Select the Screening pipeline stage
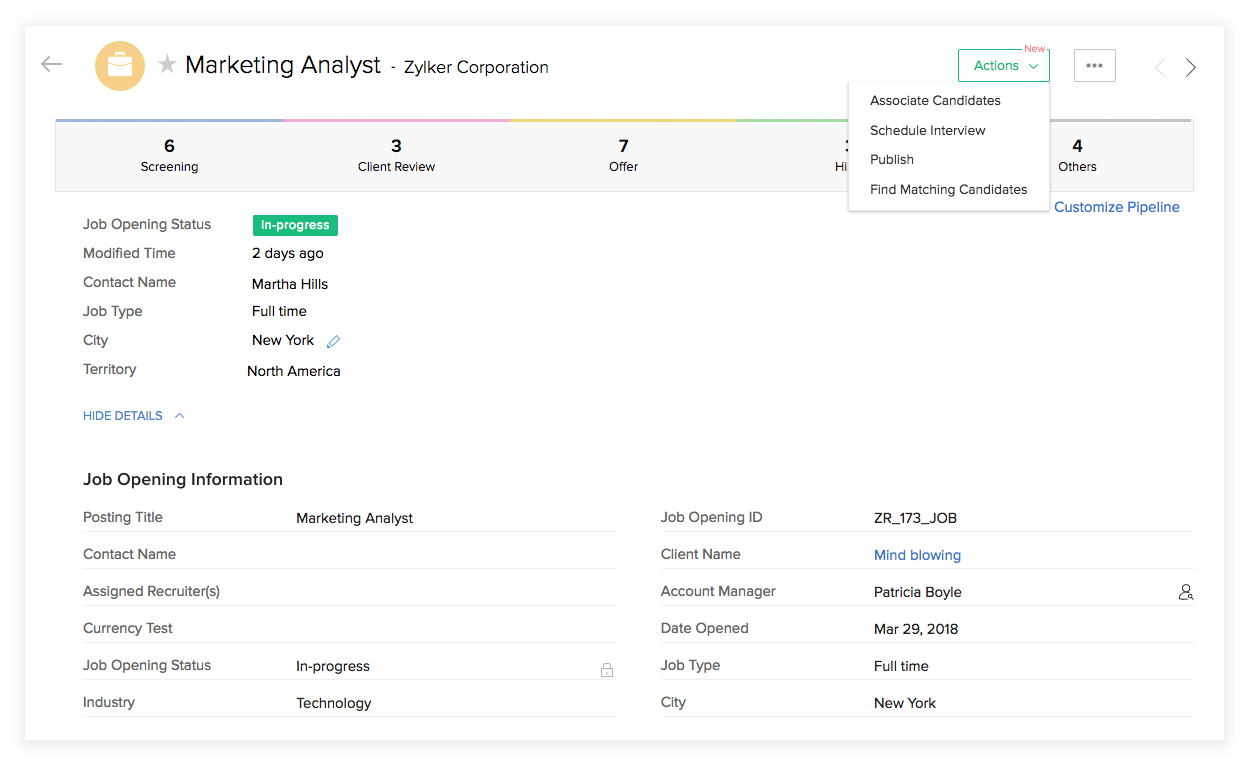1249x765 pixels. point(169,156)
